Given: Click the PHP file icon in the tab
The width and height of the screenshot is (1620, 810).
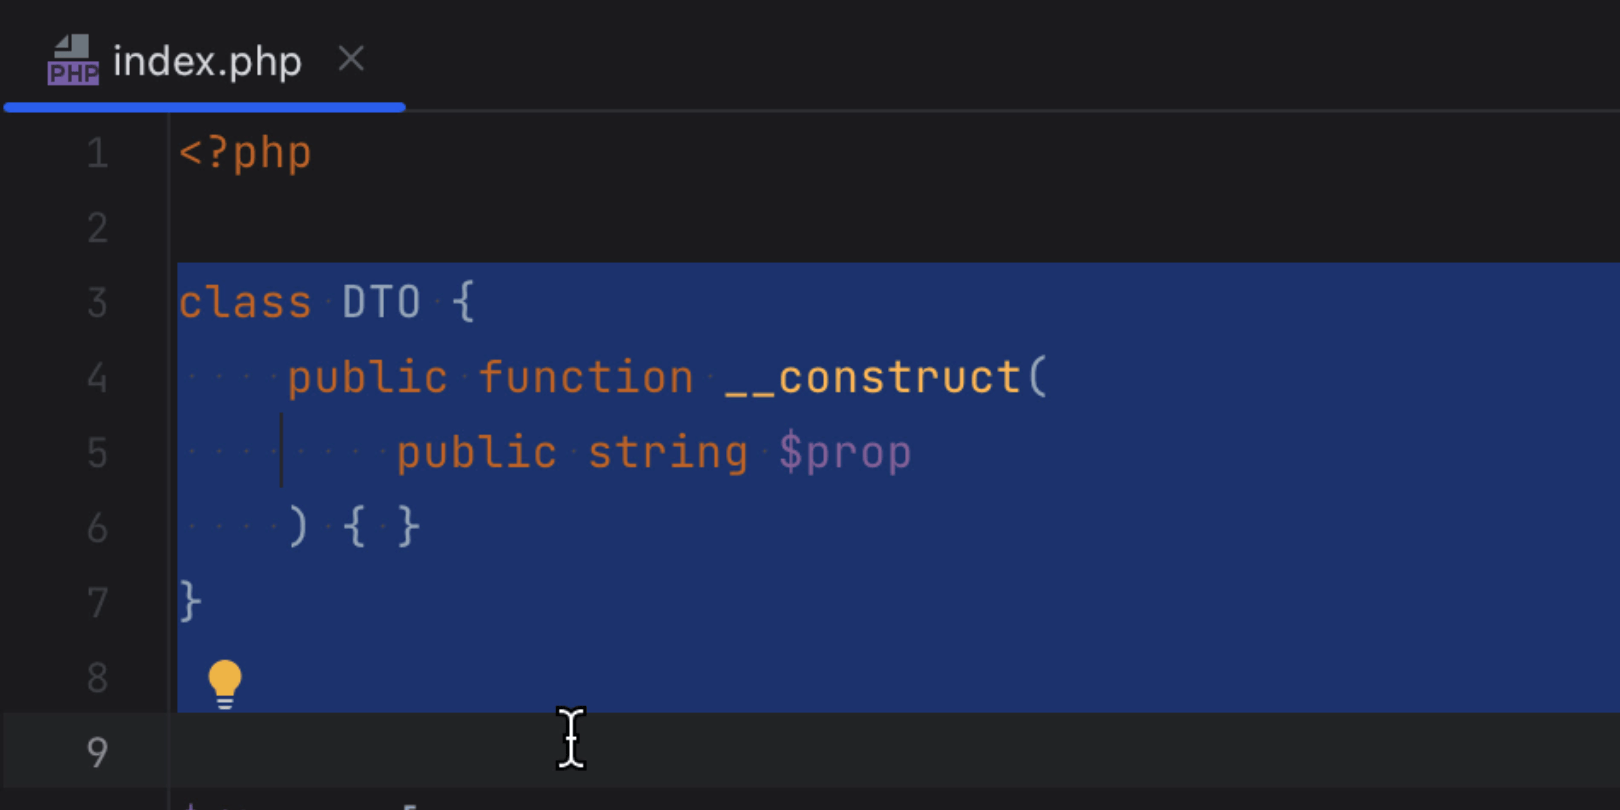Looking at the screenshot, I should (x=73, y=61).
